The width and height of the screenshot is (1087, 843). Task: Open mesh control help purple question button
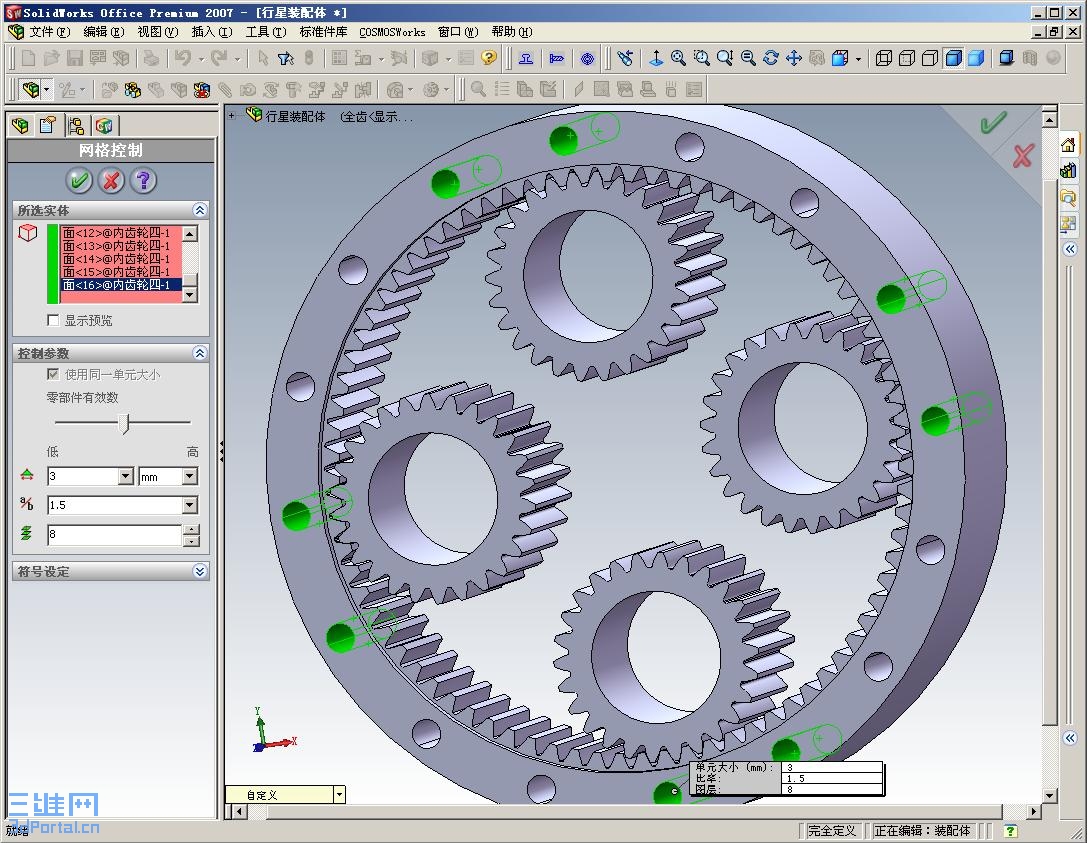[x=144, y=181]
